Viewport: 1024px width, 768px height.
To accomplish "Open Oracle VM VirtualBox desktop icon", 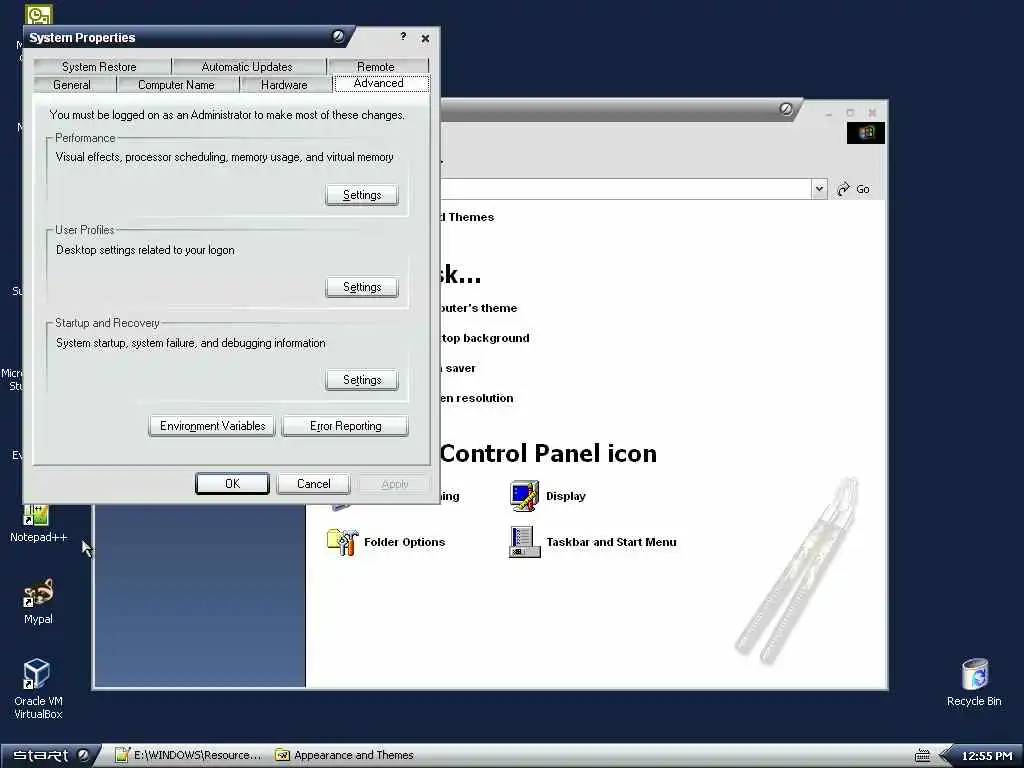I will pyautogui.click(x=38, y=688).
